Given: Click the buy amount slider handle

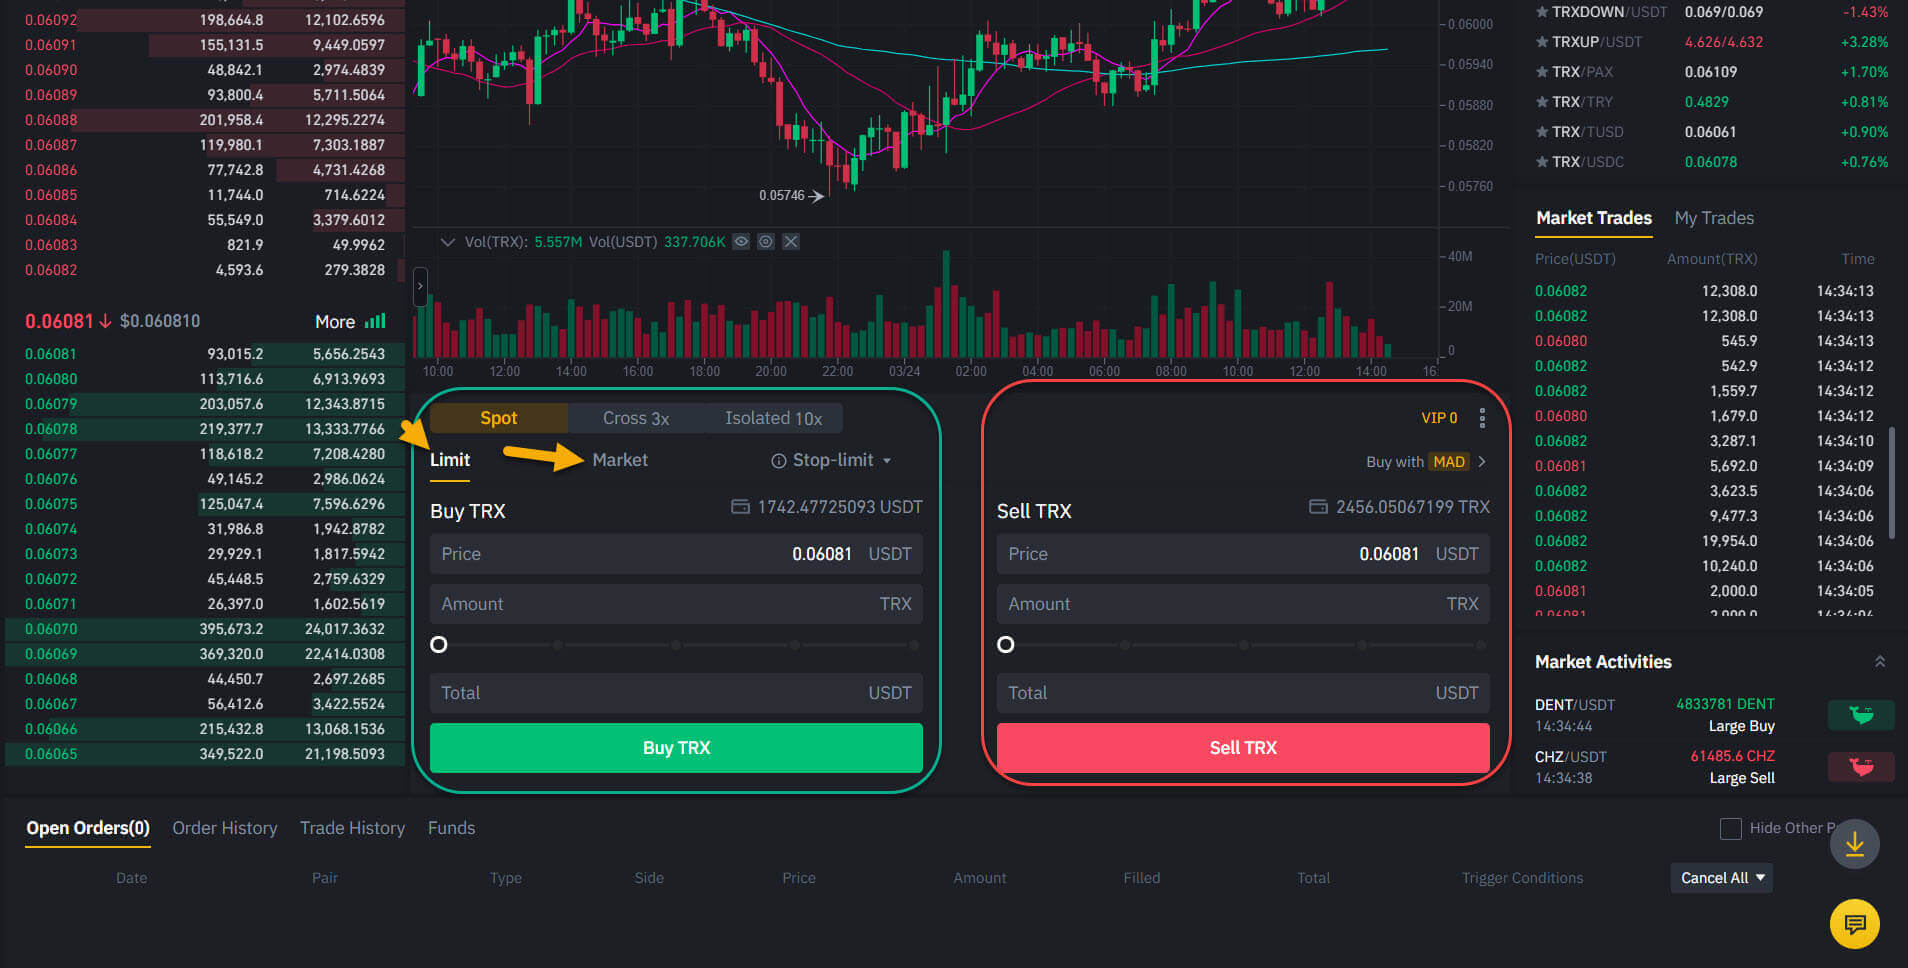Looking at the screenshot, I should 439,645.
